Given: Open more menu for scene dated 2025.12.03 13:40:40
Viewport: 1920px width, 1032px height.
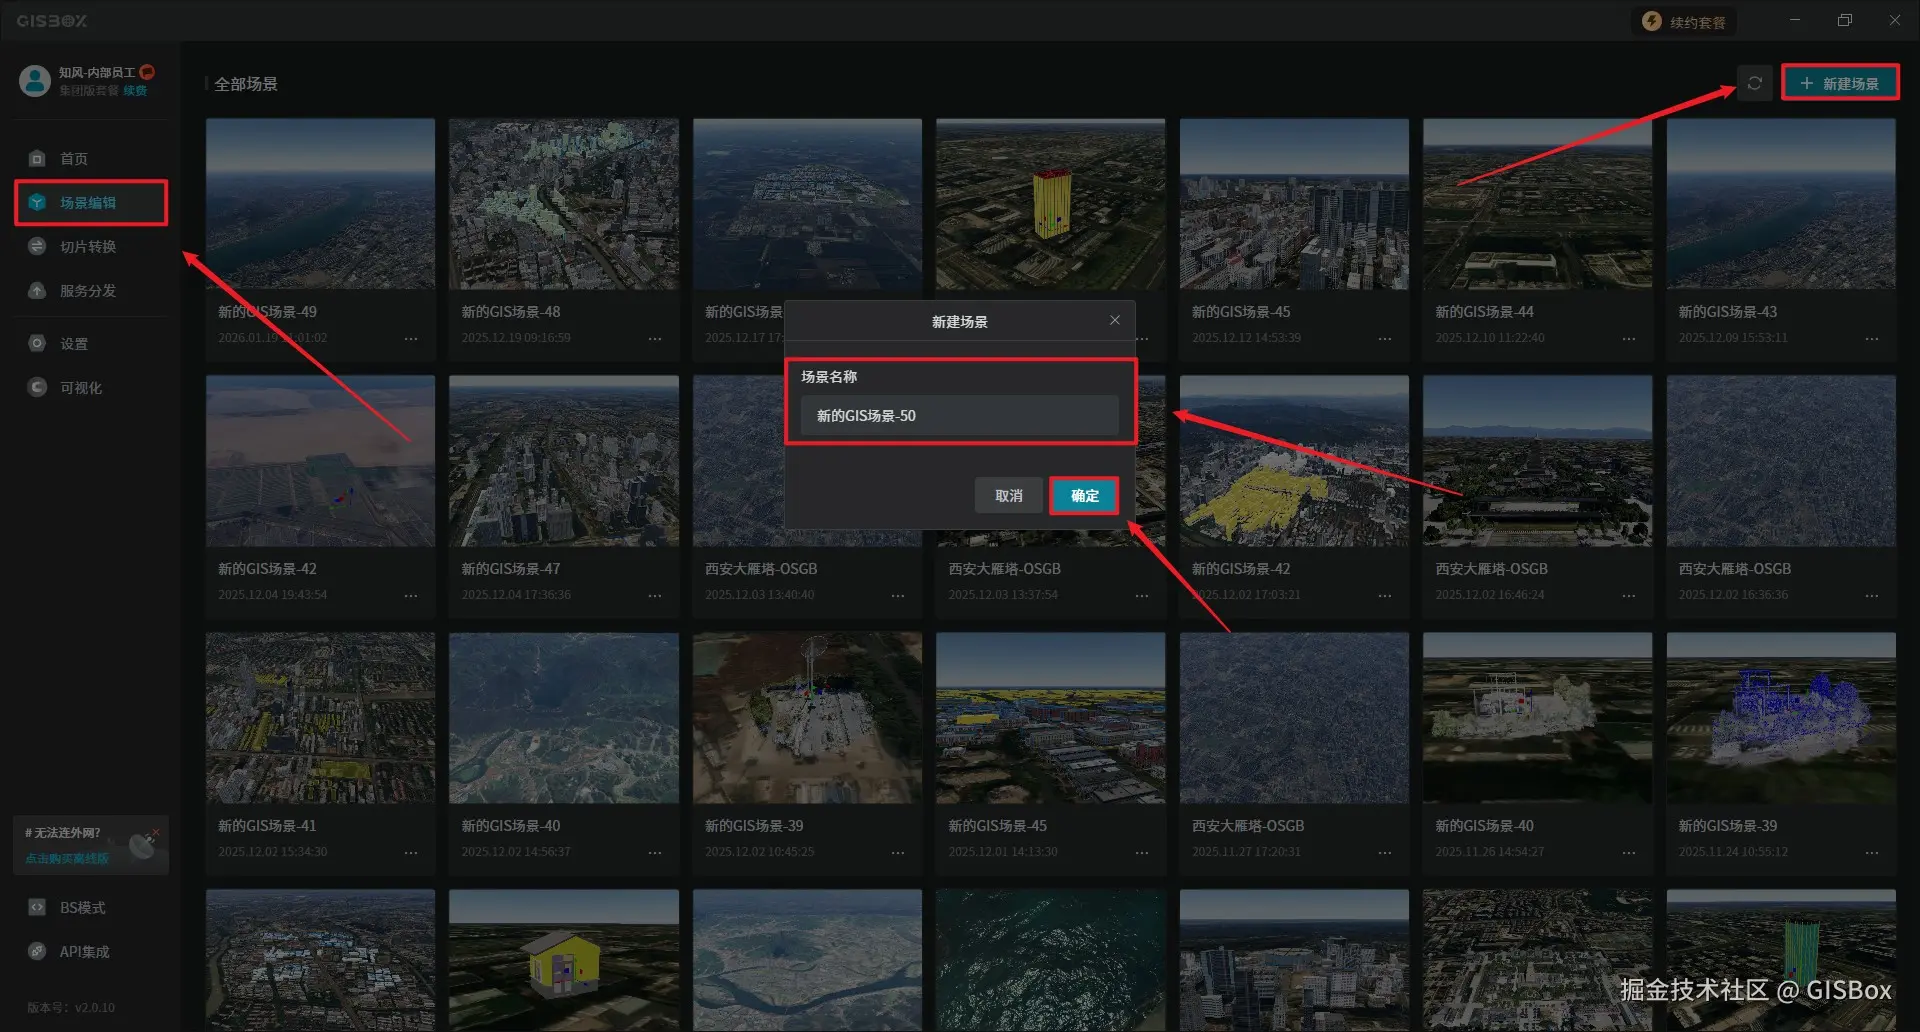Looking at the screenshot, I should (x=898, y=596).
